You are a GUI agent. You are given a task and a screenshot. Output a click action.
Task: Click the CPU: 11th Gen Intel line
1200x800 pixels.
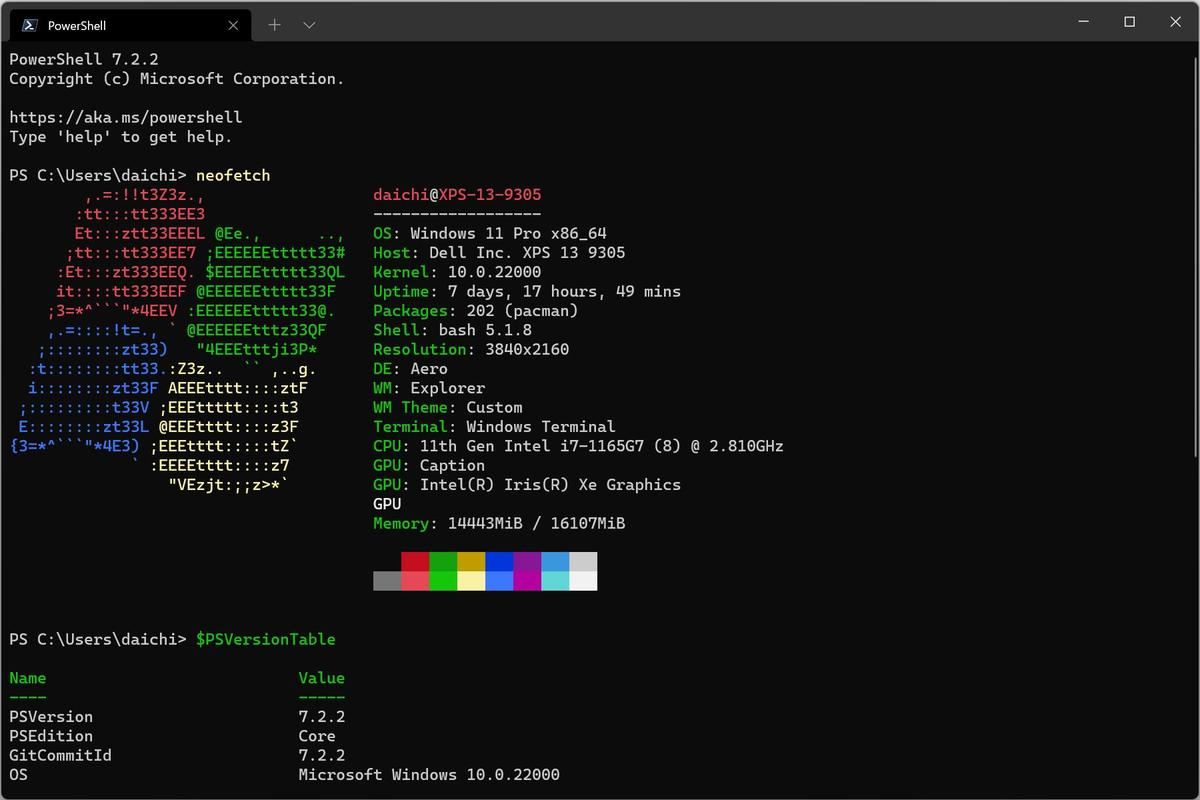click(578, 446)
